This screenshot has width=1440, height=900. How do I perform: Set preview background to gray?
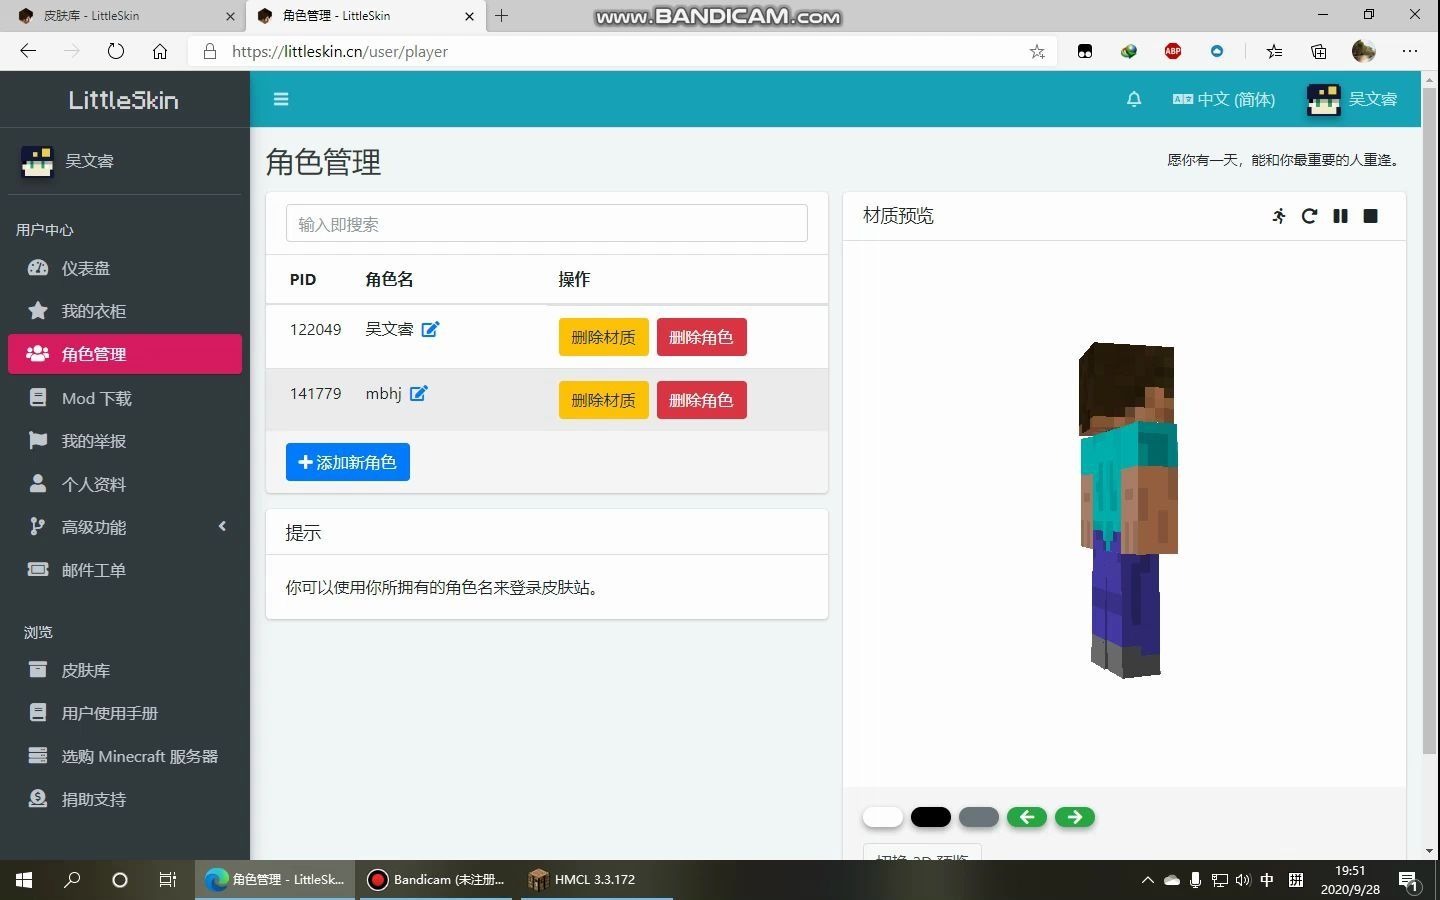pyautogui.click(x=979, y=817)
